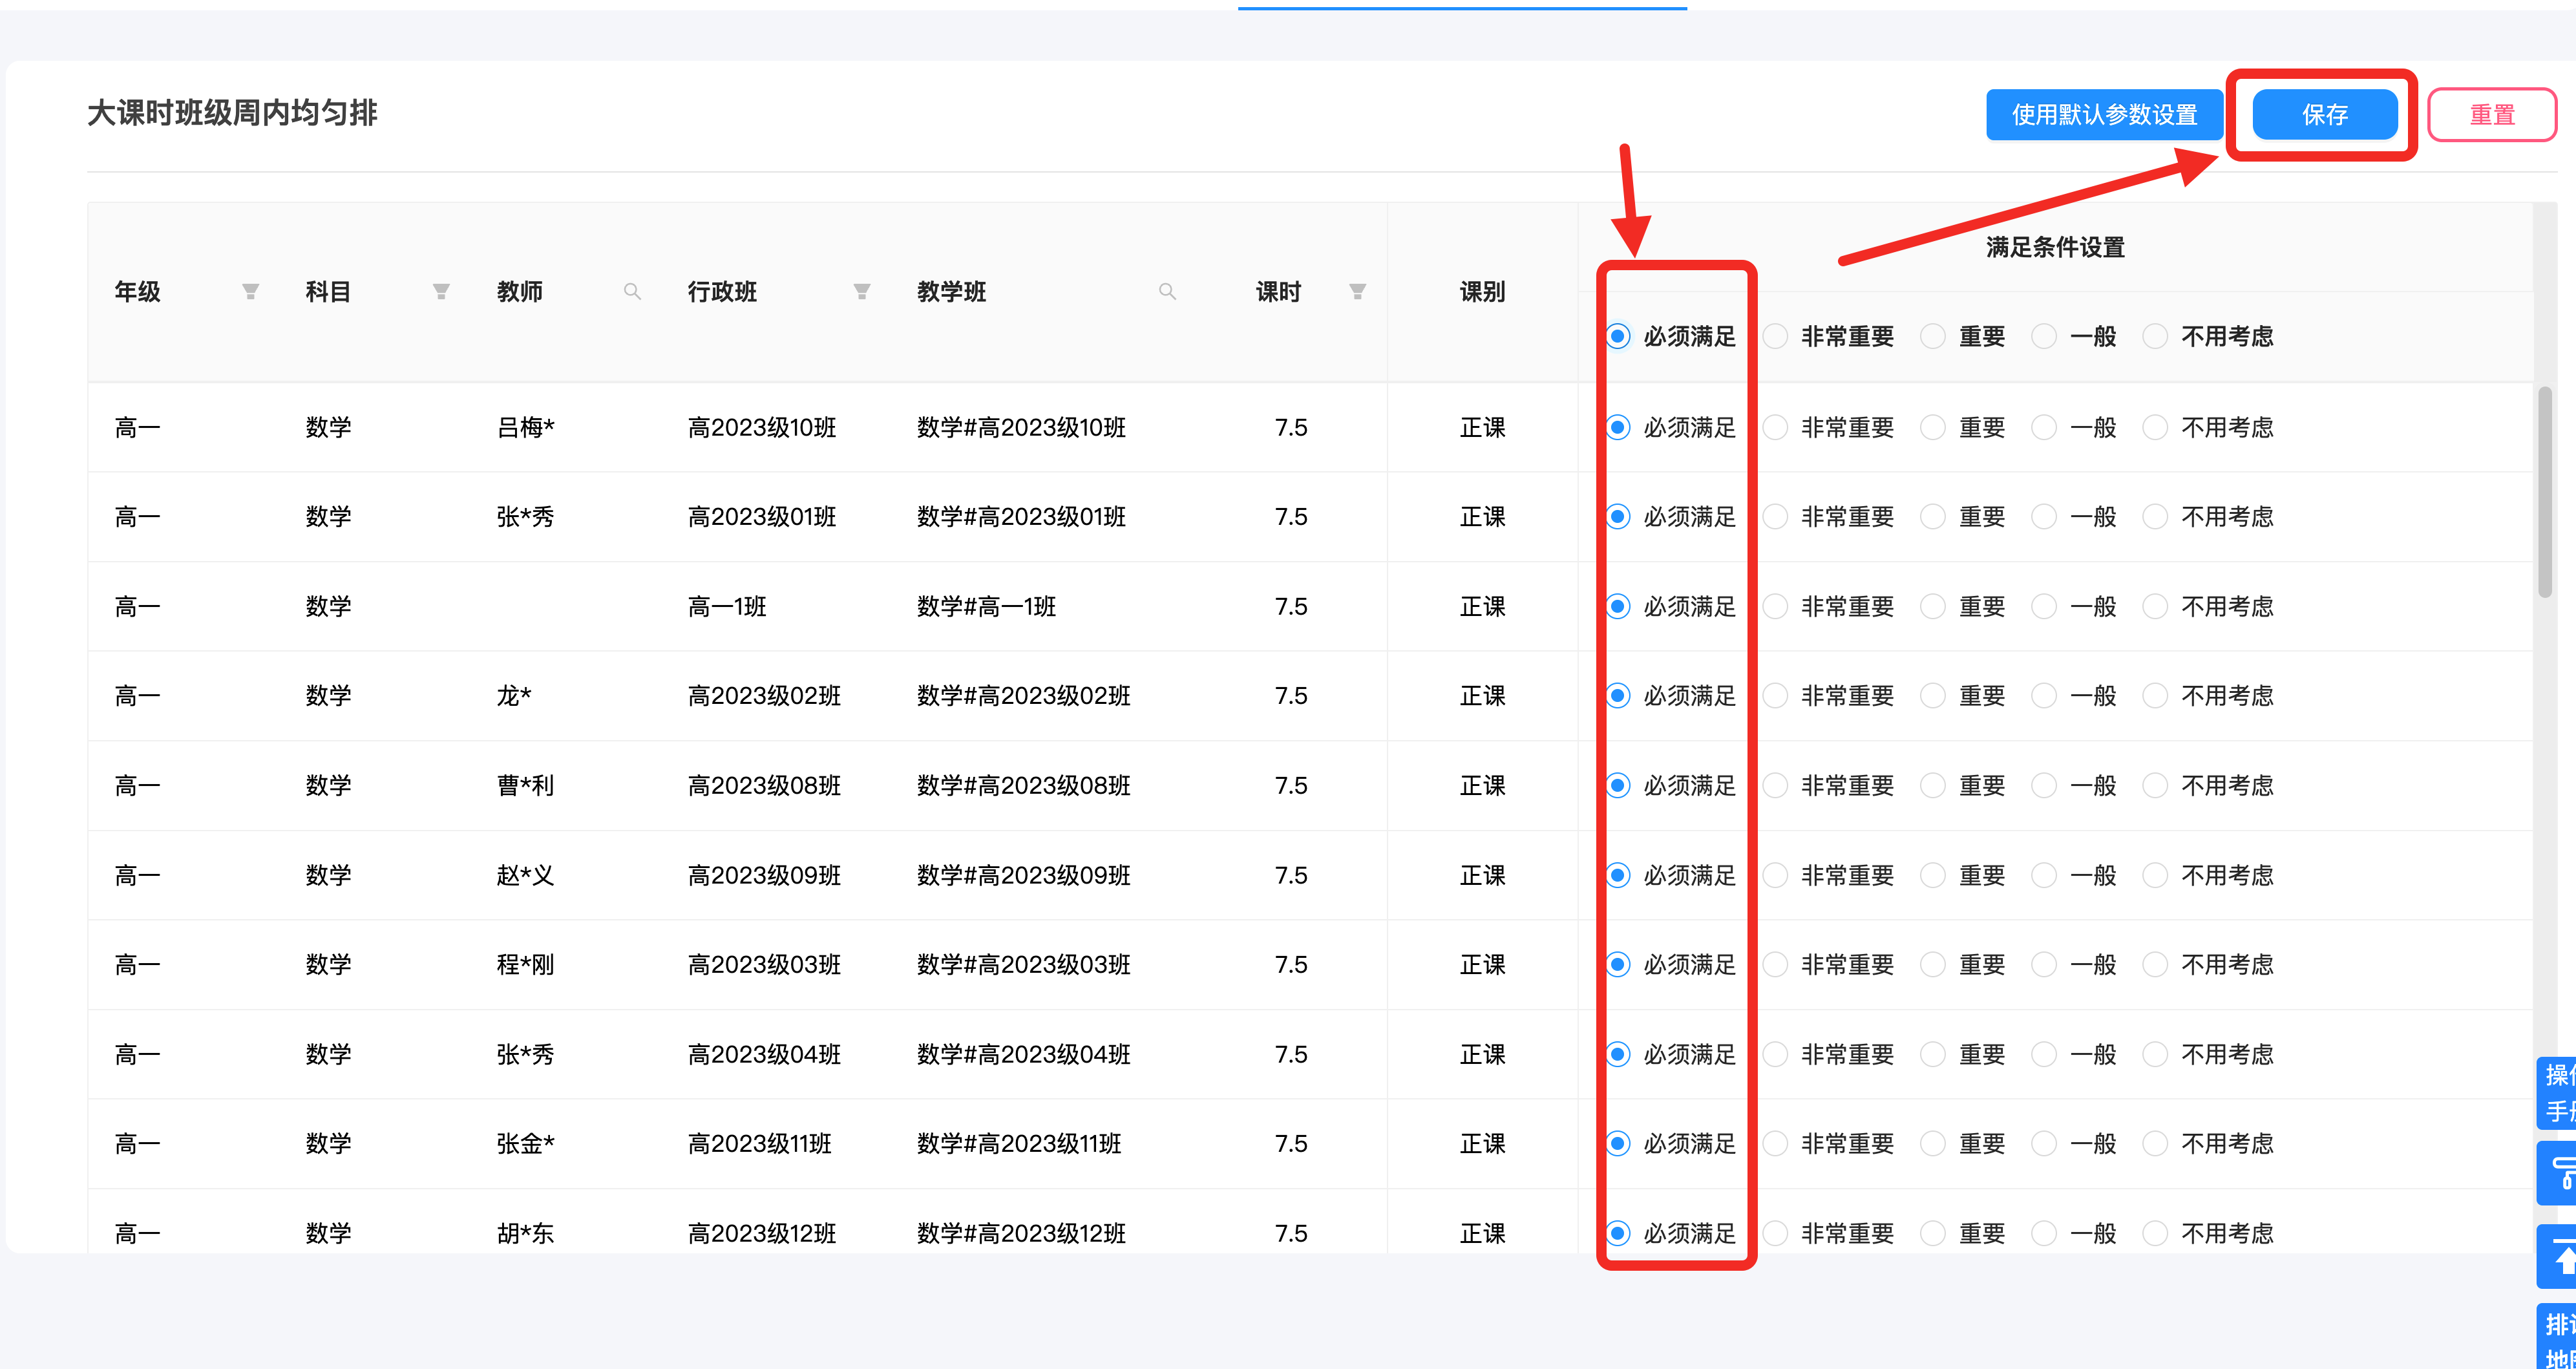Image resolution: width=2576 pixels, height=1369 pixels.
Task: Click 行政班 cell 高2023级01班
Action: coord(762,516)
